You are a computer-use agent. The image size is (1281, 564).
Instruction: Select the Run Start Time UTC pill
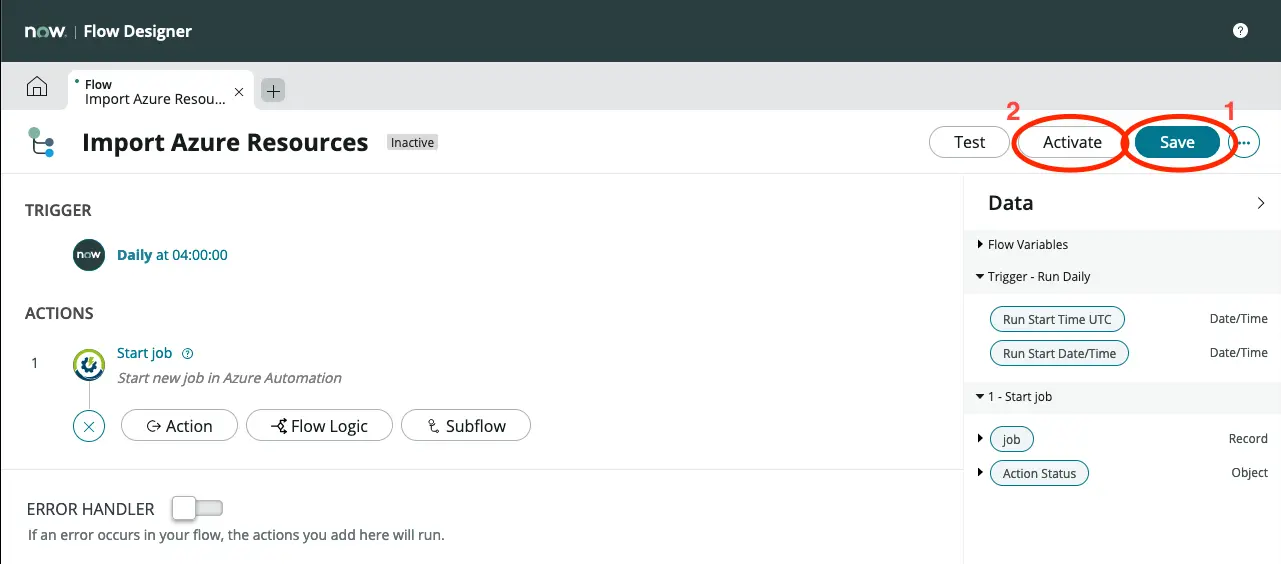[x=1057, y=319]
